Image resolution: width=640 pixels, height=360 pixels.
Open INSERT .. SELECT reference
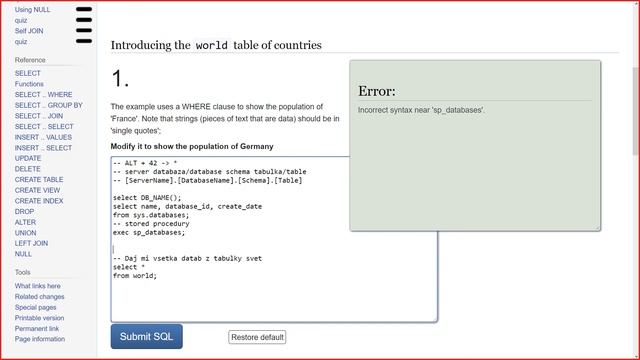click(43, 148)
